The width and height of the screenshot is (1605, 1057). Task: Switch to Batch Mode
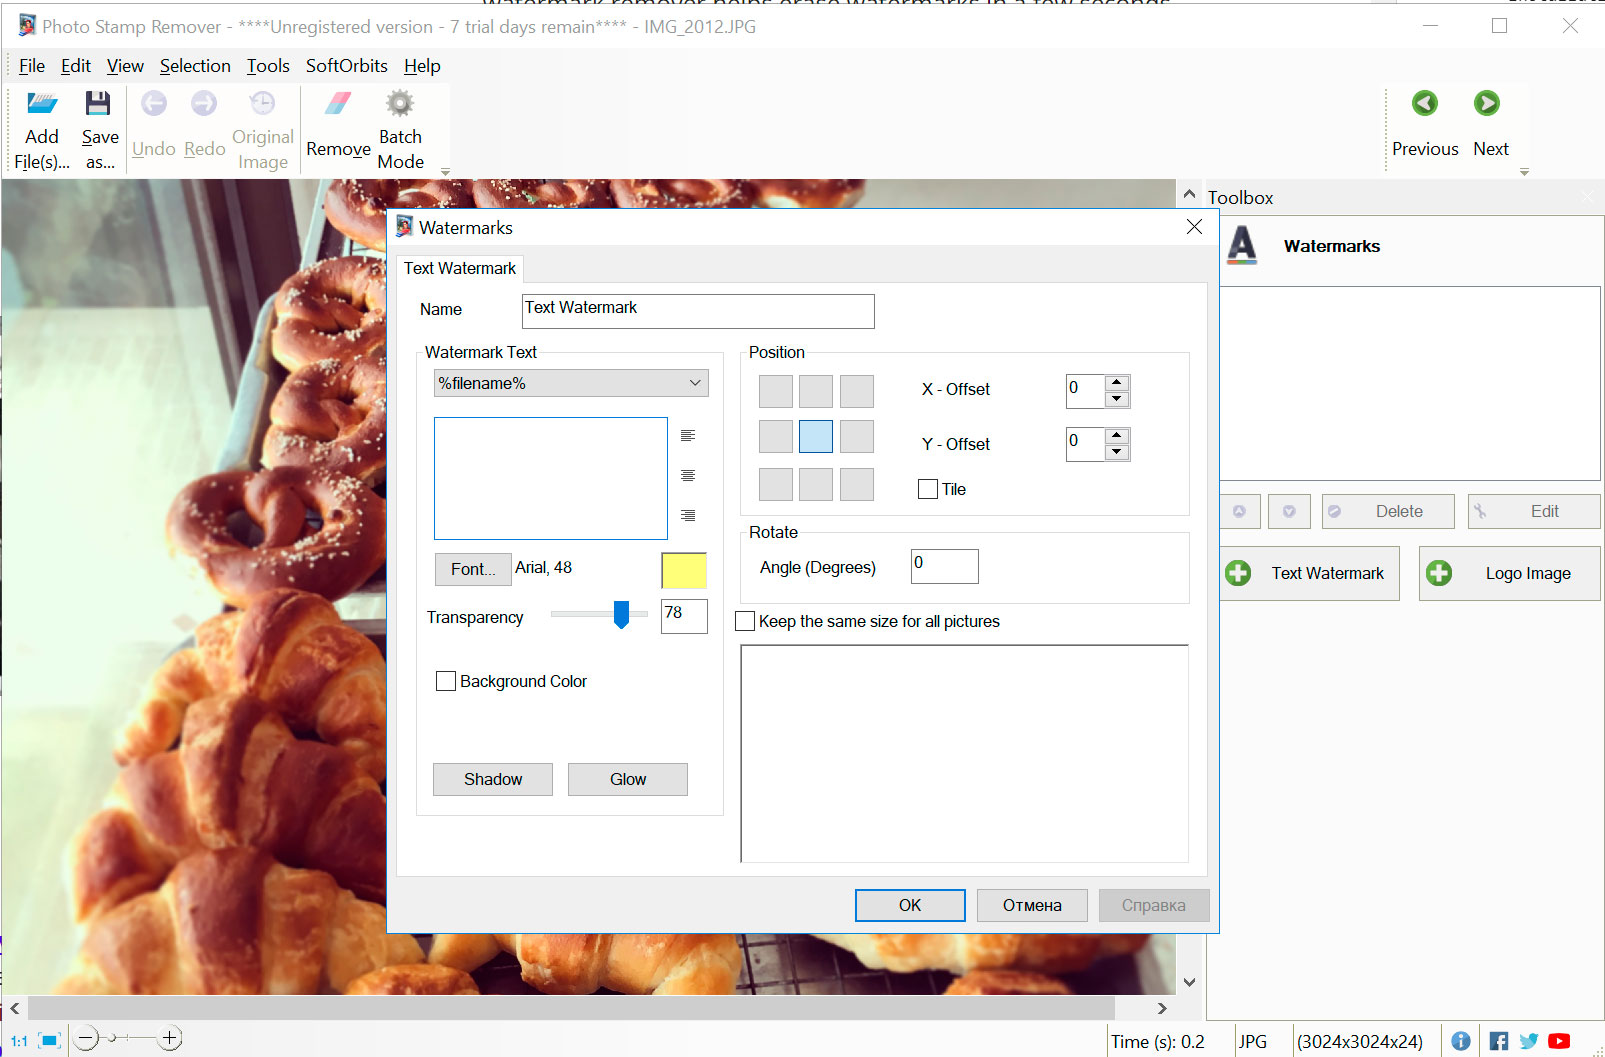pos(399,125)
